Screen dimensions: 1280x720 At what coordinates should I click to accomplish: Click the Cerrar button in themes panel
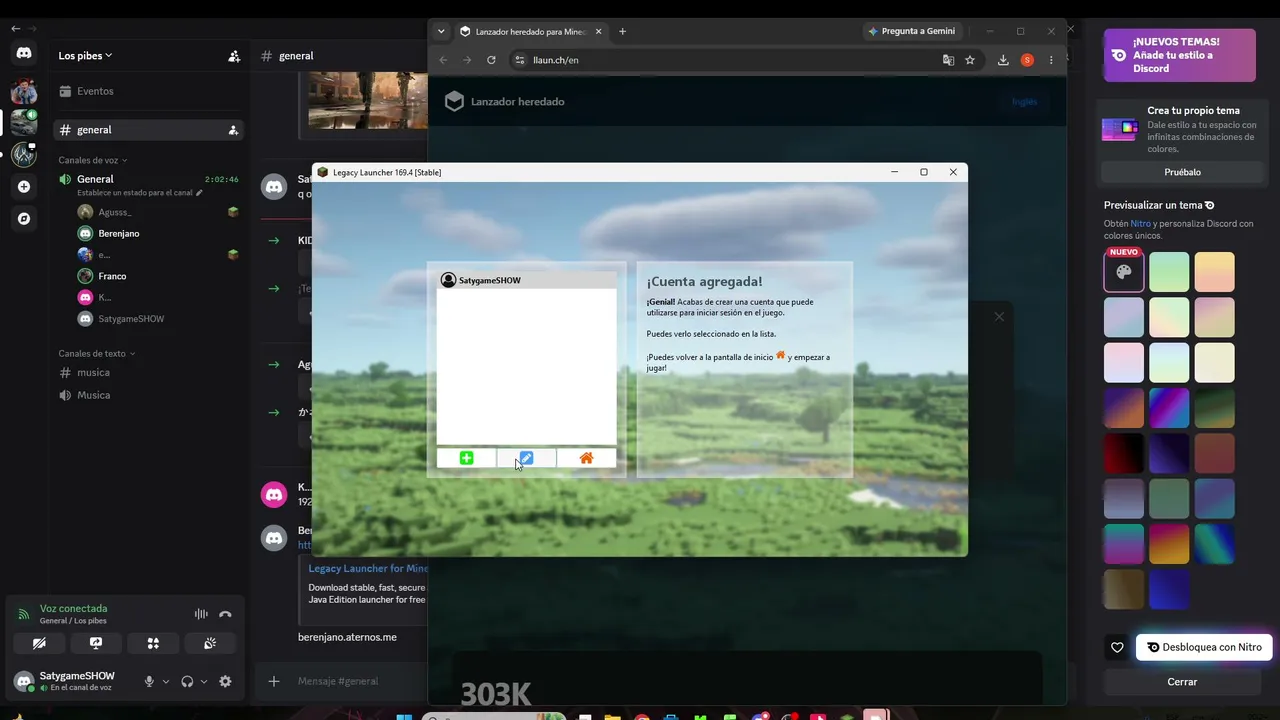[1182, 682]
